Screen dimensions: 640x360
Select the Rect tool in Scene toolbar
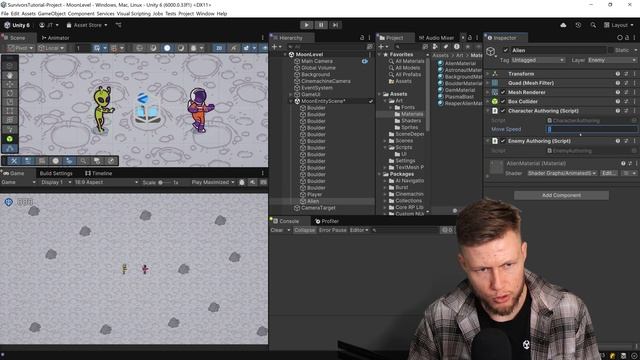tap(9, 111)
